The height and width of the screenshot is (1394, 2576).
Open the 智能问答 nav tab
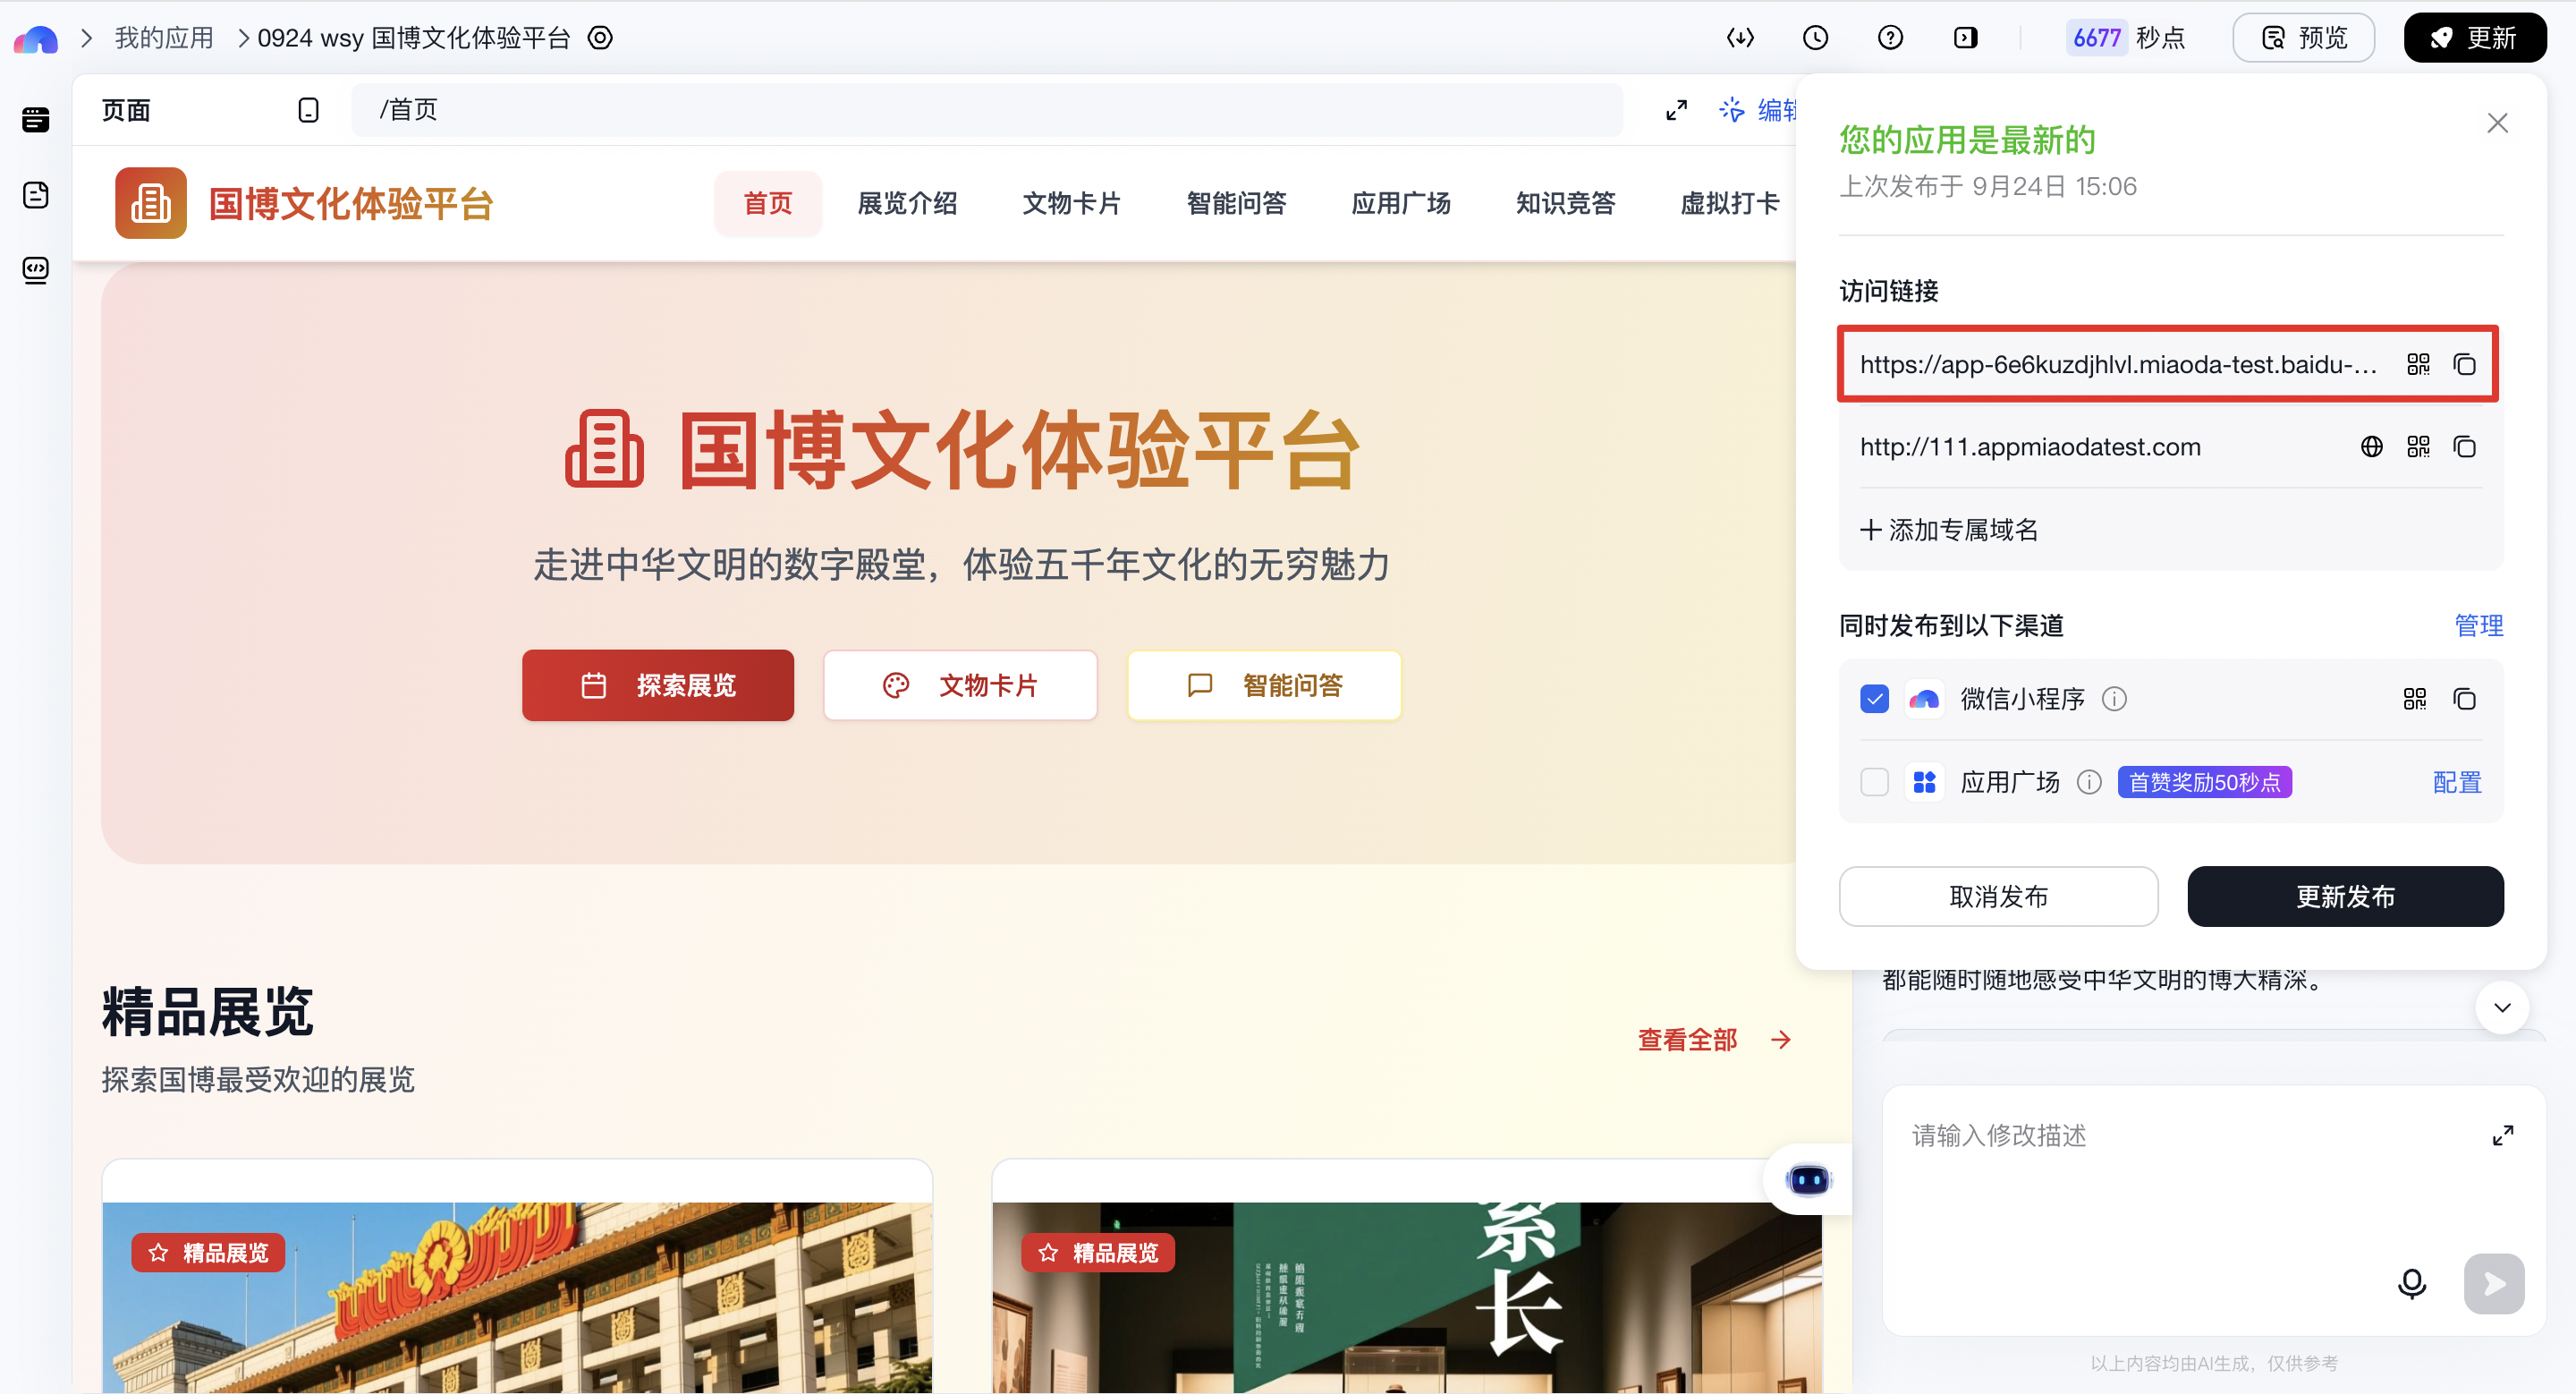pos(1237,203)
